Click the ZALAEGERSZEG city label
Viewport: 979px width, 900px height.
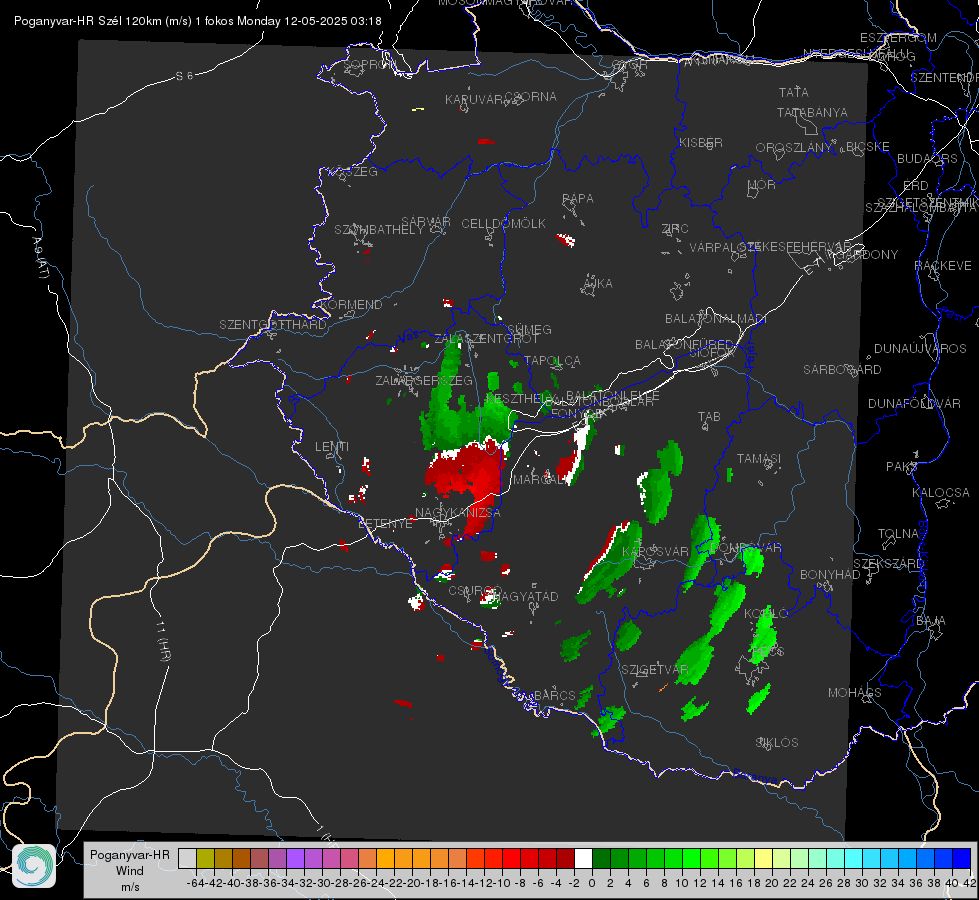coord(424,380)
